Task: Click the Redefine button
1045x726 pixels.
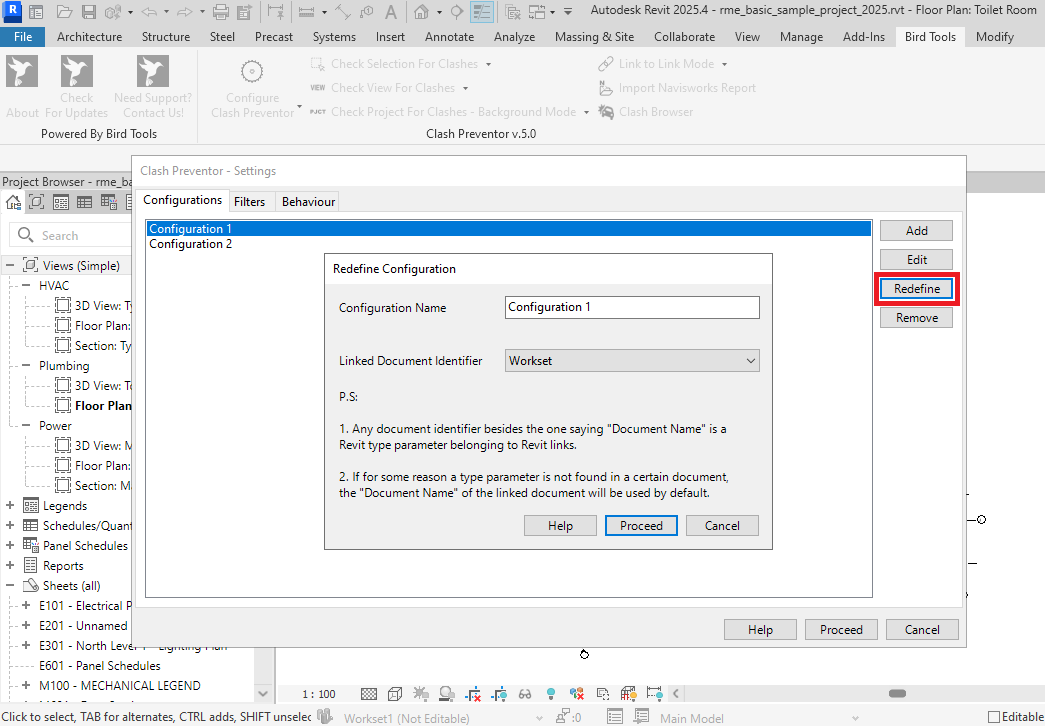Action: click(916, 289)
